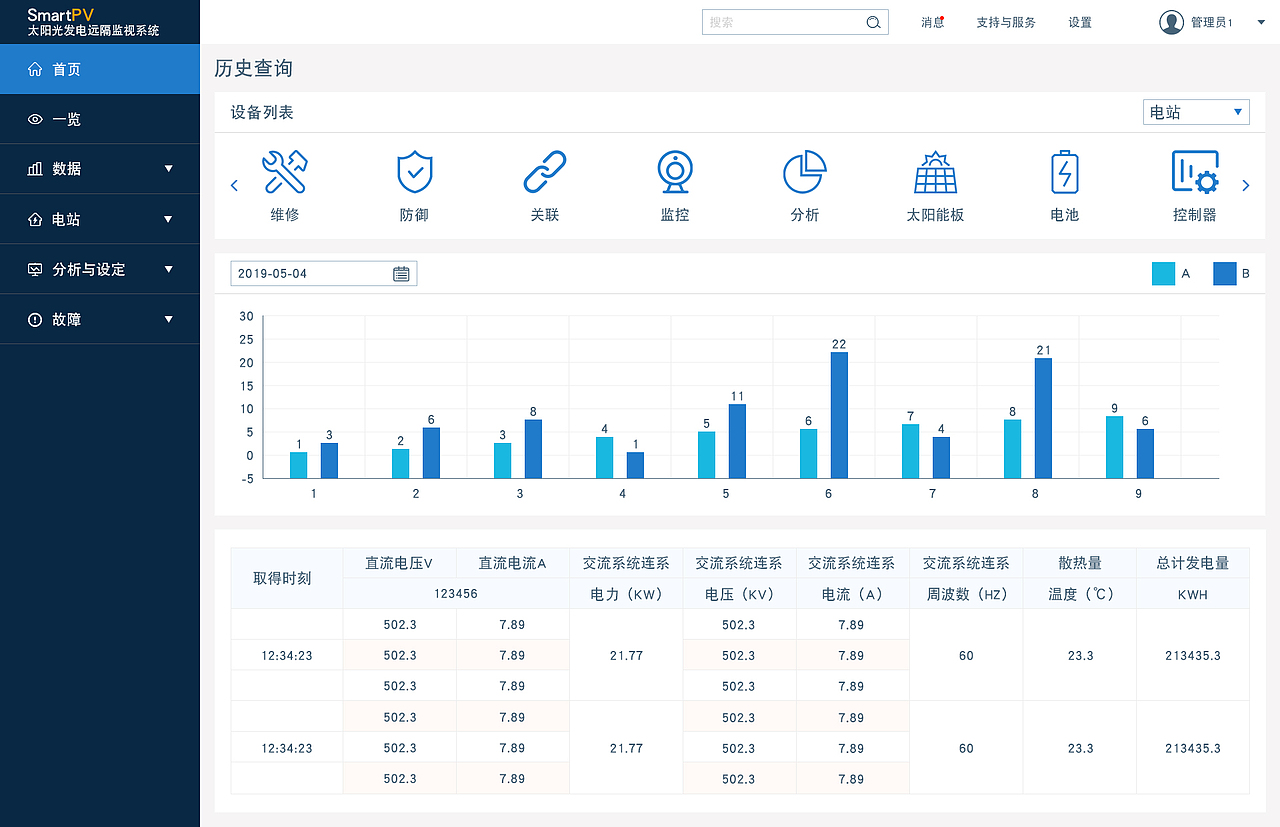Click the 散热量 column header

[x=1079, y=563]
